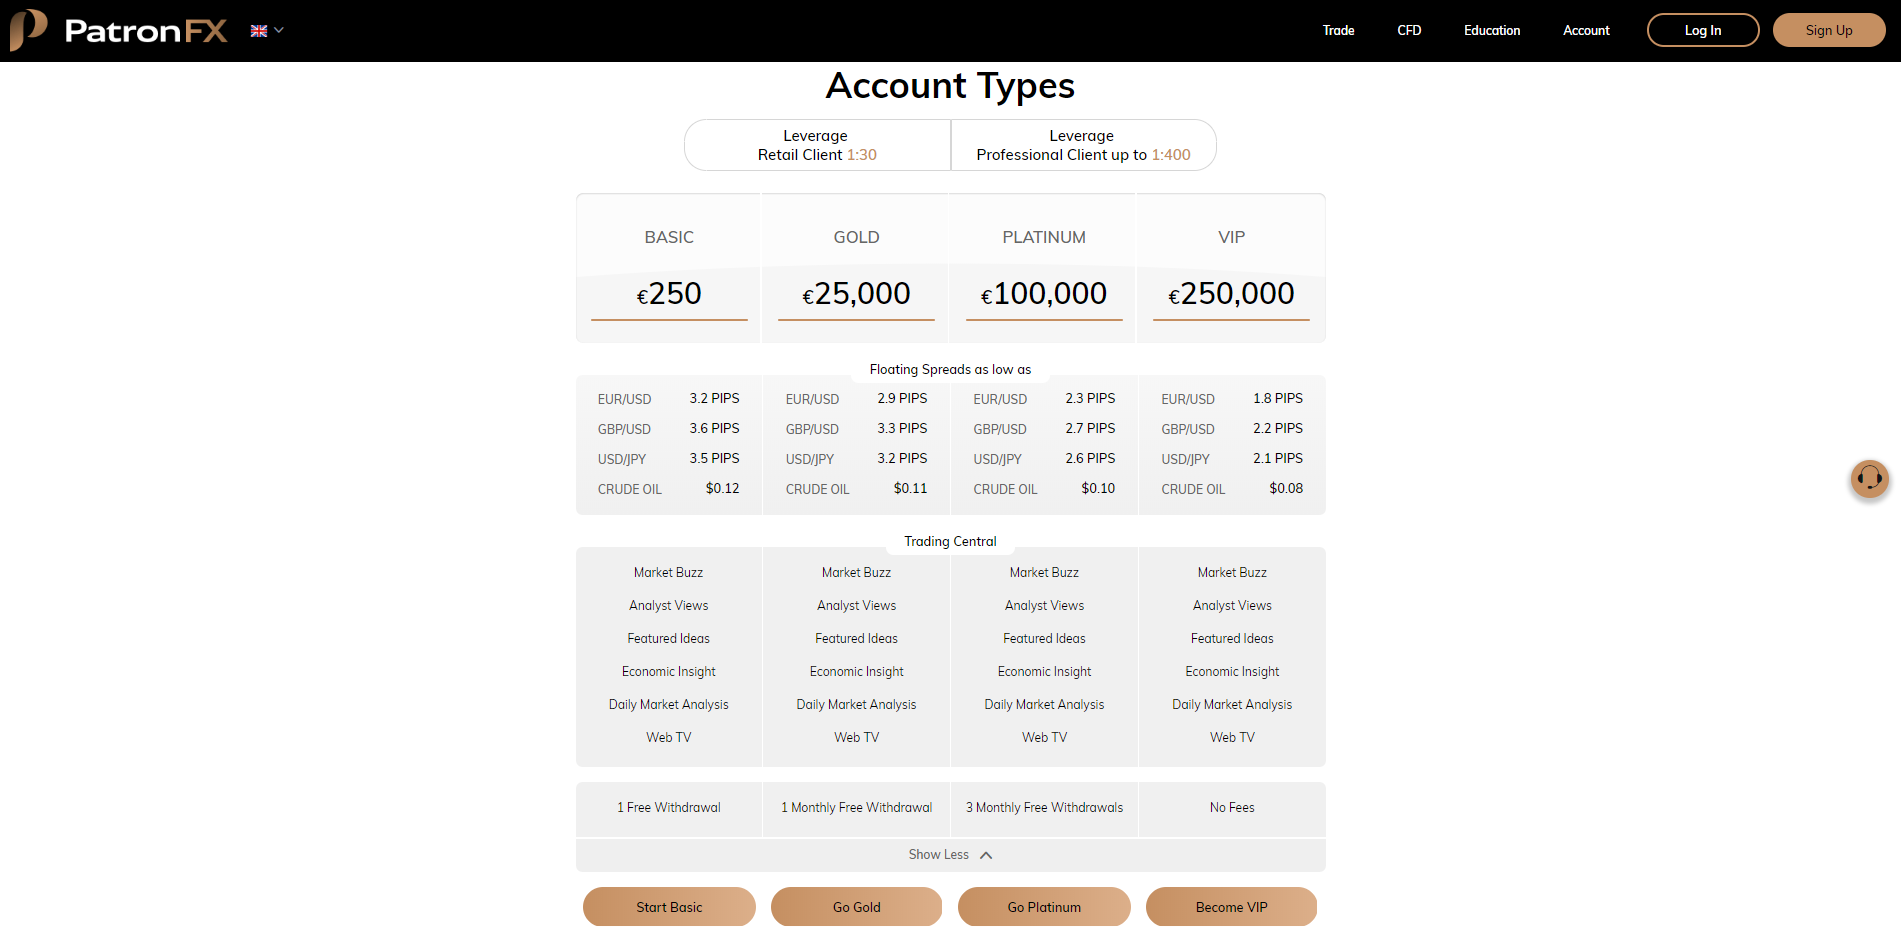The width and height of the screenshot is (1901, 933).
Task: Click the Start Basic button
Action: click(x=668, y=906)
